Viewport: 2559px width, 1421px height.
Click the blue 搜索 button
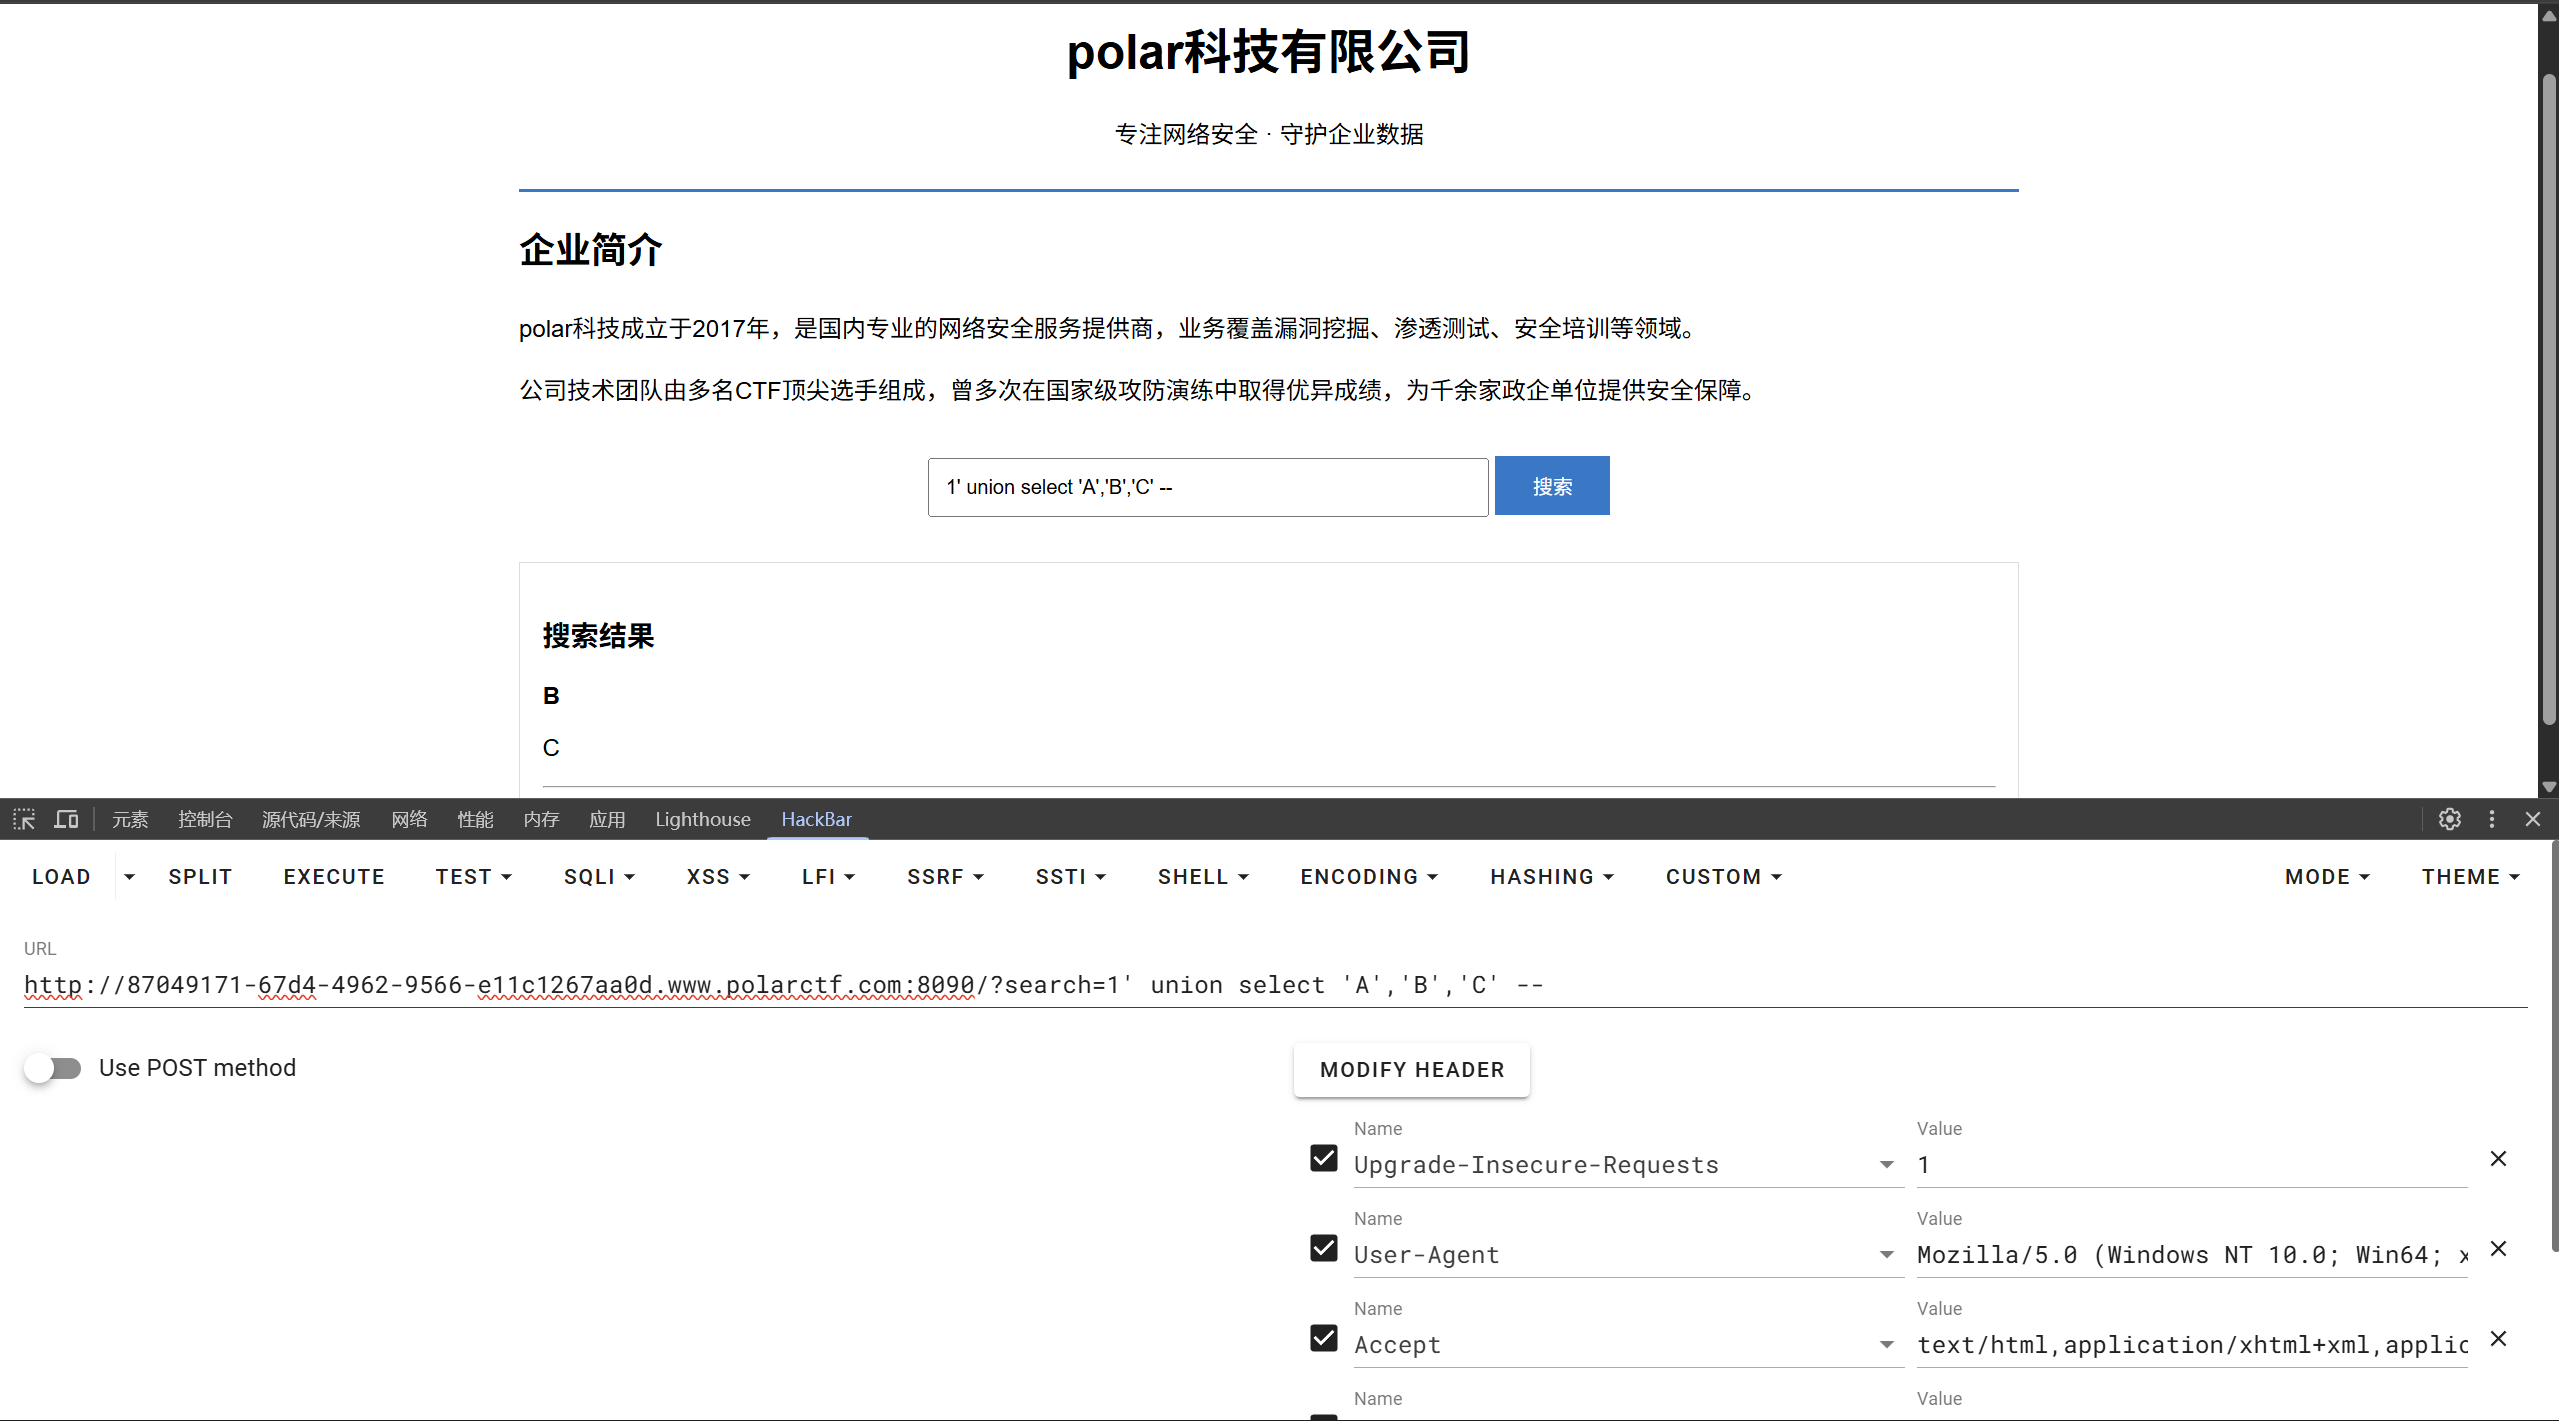click(1551, 486)
